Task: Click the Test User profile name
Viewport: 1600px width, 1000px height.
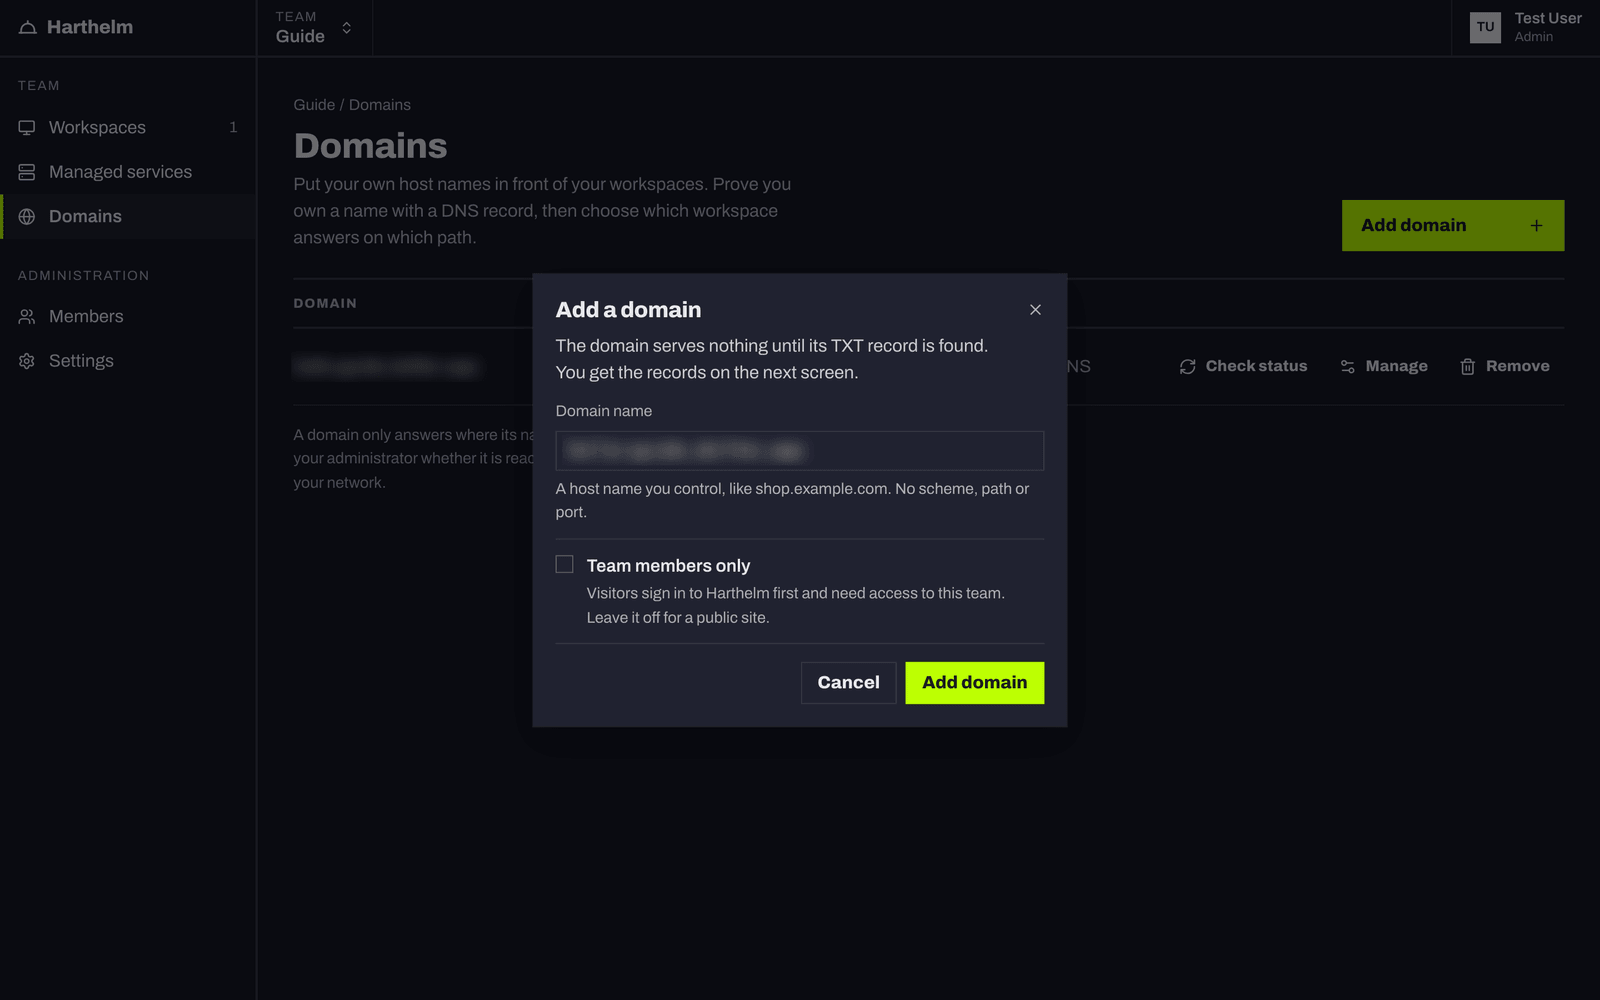Action: [1548, 18]
